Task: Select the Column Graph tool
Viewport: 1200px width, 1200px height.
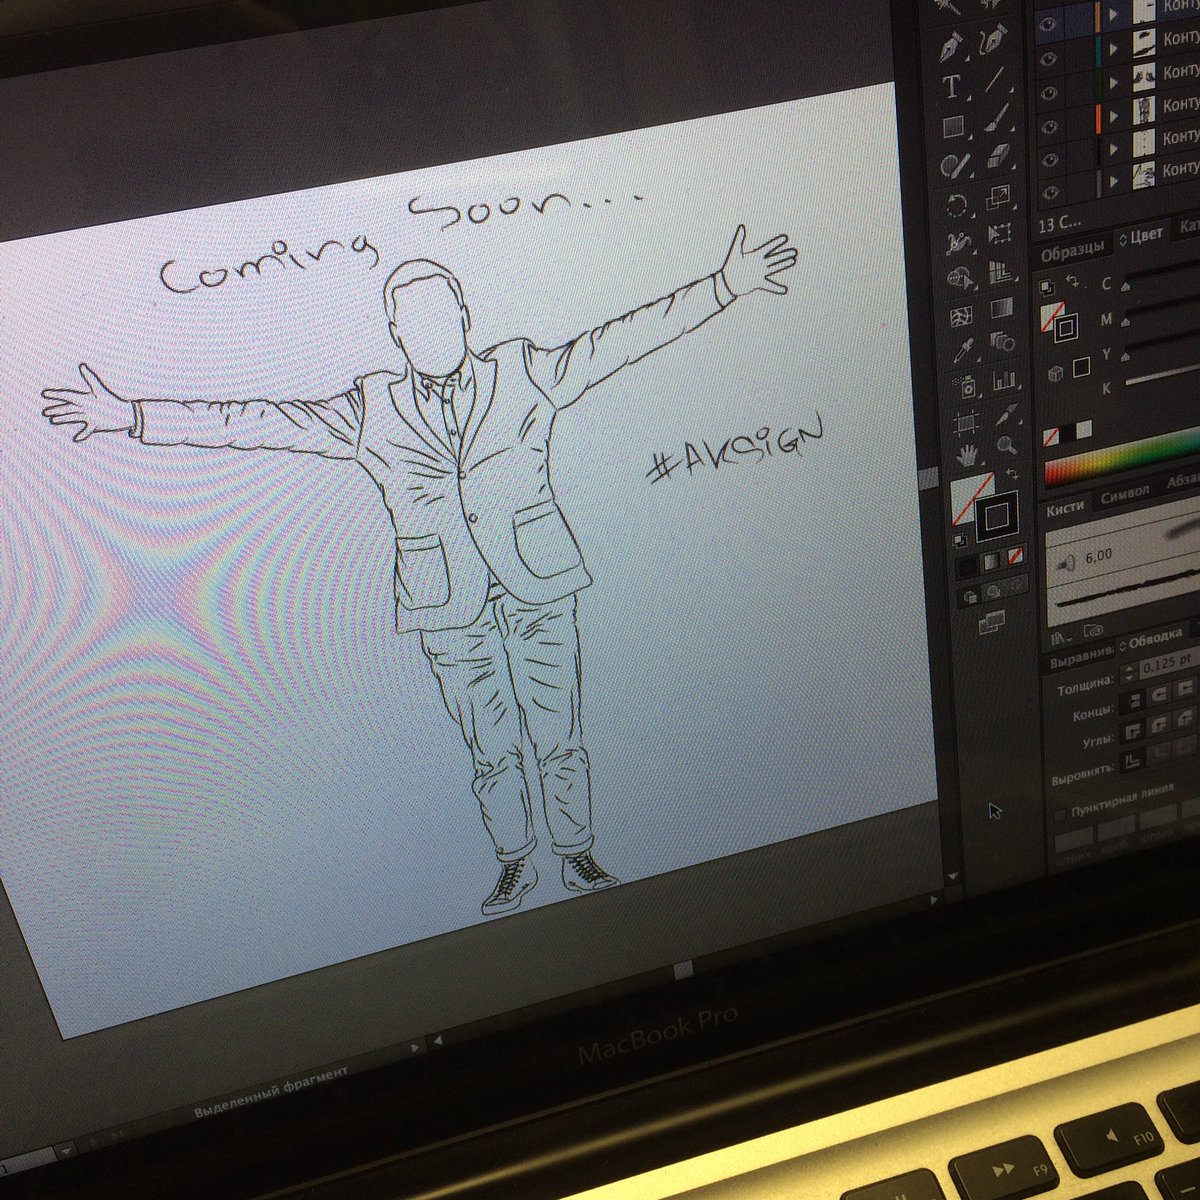Action: click(x=1004, y=379)
